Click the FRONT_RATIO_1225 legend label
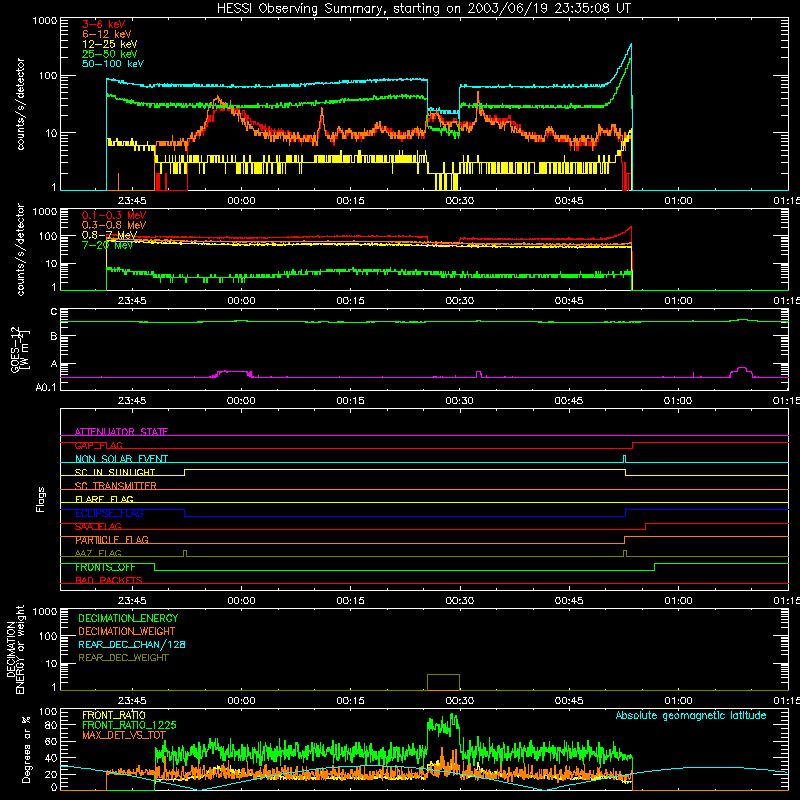Screen dimensions: 800x800 (x=129, y=725)
